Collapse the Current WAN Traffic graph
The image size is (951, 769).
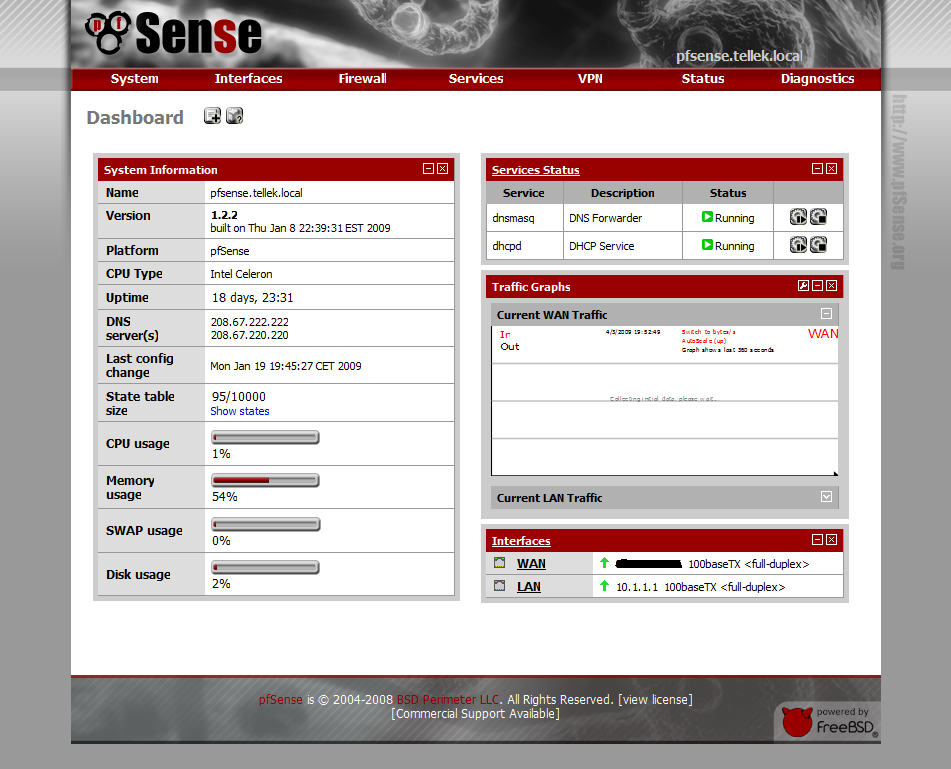[826, 314]
